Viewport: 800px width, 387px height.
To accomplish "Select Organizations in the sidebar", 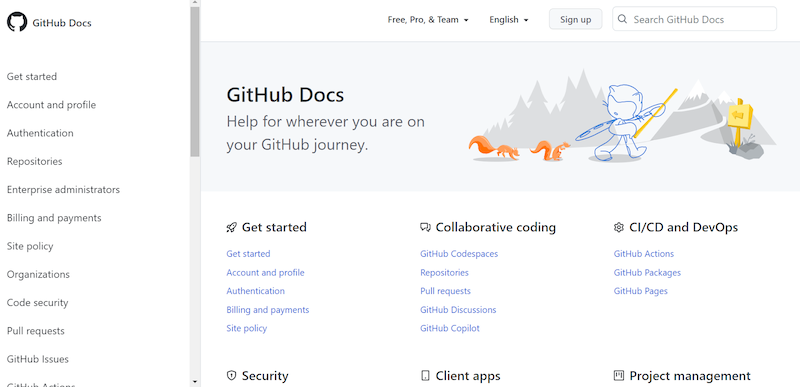I will [x=38, y=274].
